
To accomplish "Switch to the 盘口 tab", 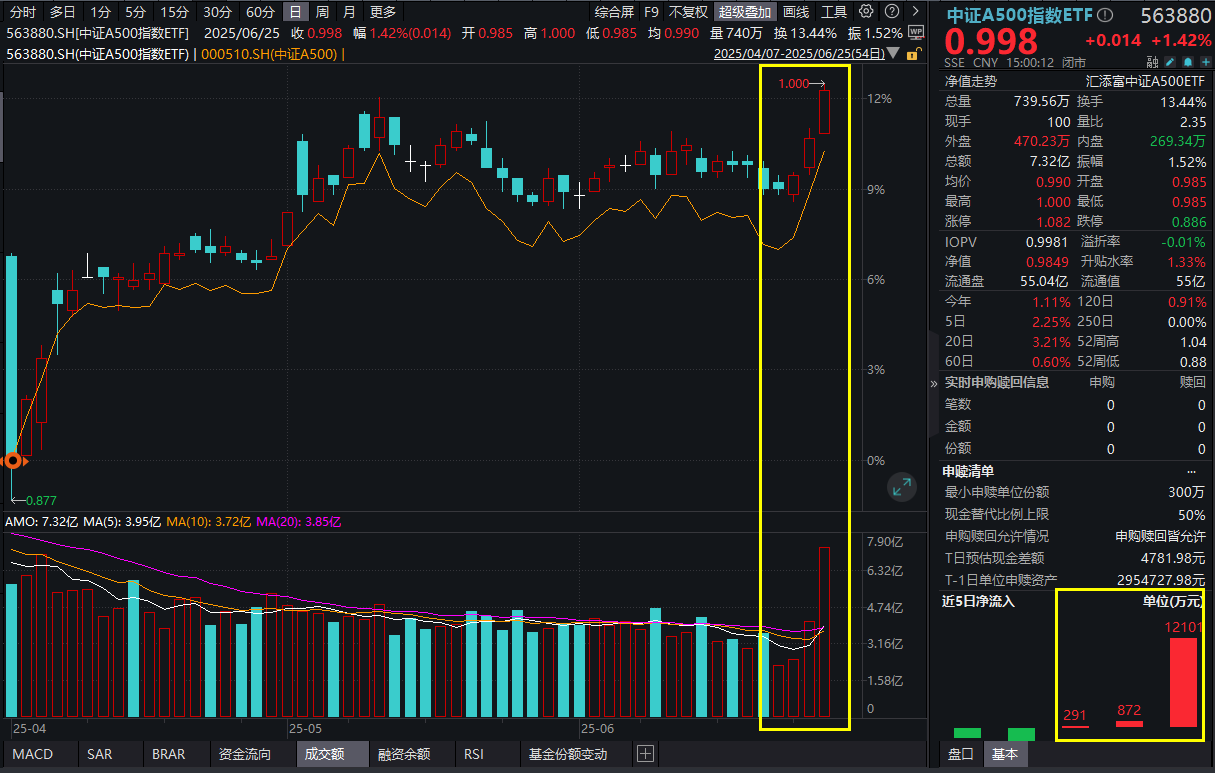I will pos(959,755).
